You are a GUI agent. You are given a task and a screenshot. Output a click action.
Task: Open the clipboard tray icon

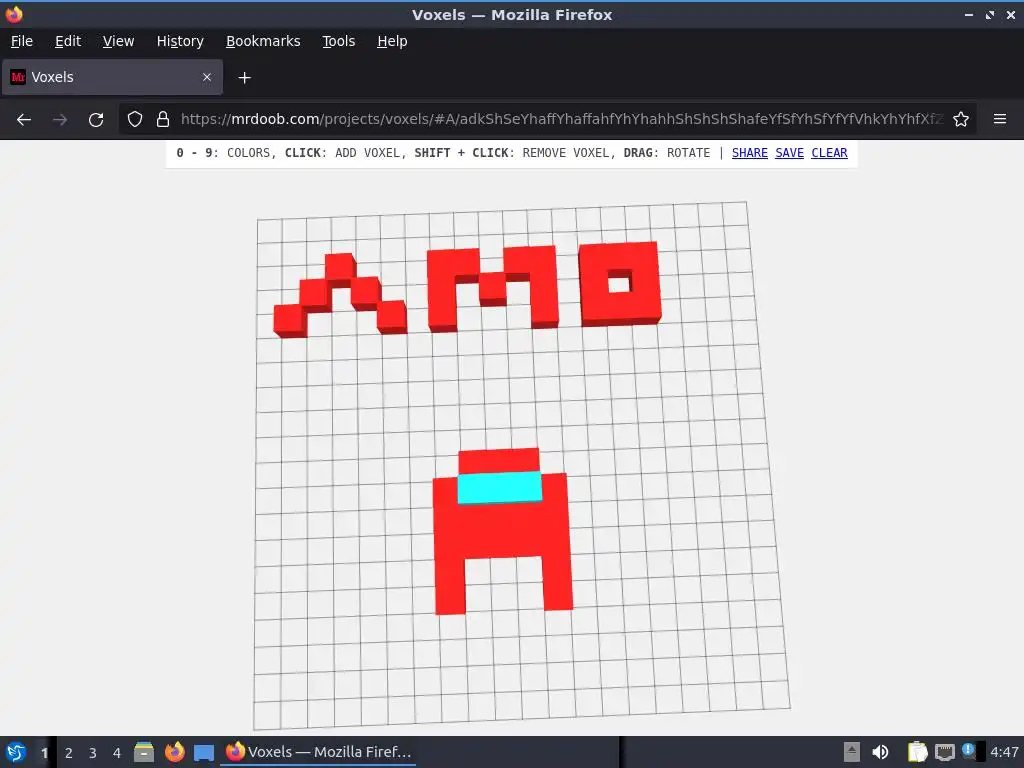(917, 752)
